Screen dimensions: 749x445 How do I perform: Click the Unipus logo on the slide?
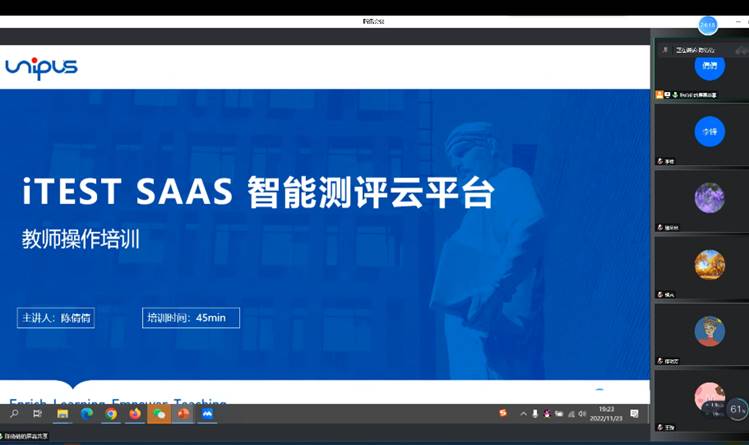(x=41, y=67)
